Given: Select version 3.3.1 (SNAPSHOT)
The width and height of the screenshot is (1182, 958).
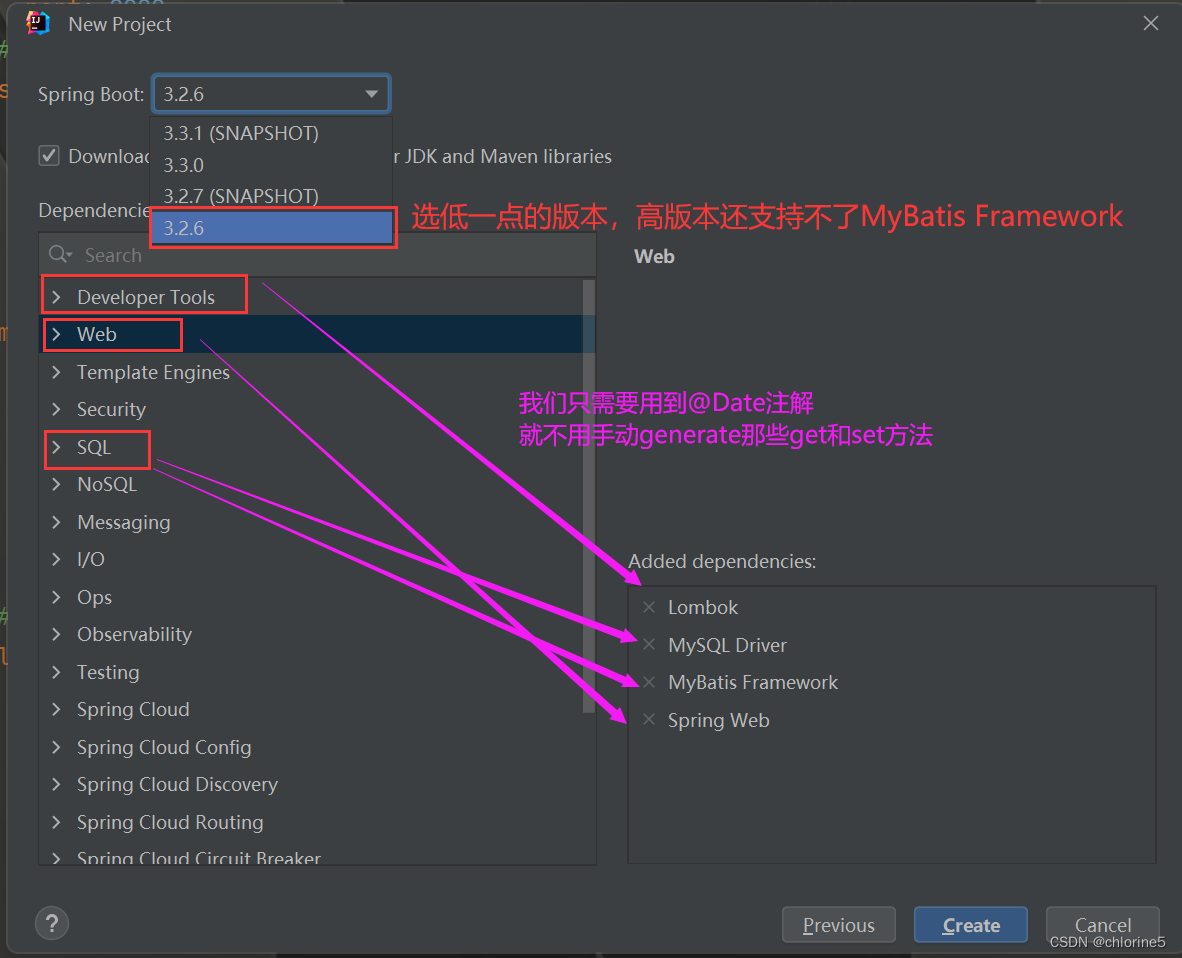Looking at the screenshot, I should [x=271, y=133].
